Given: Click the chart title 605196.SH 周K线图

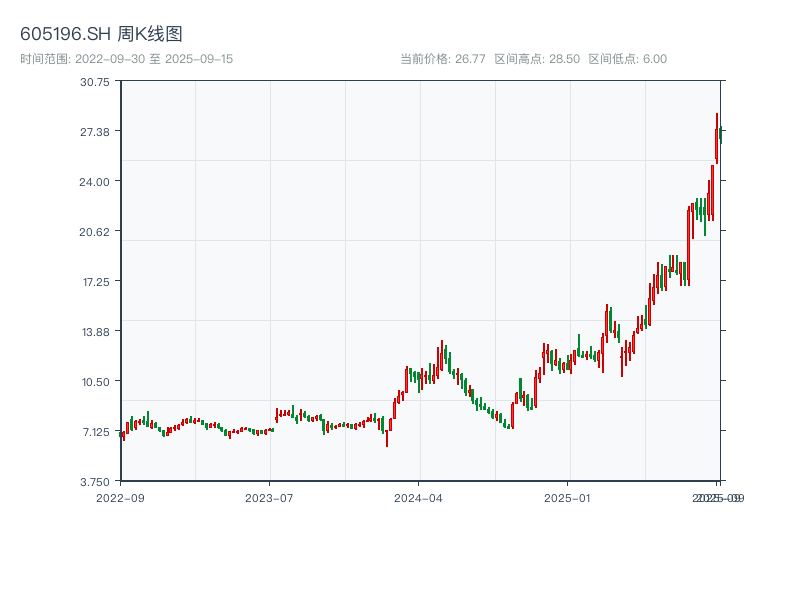Looking at the screenshot, I should (x=101, y=34).
